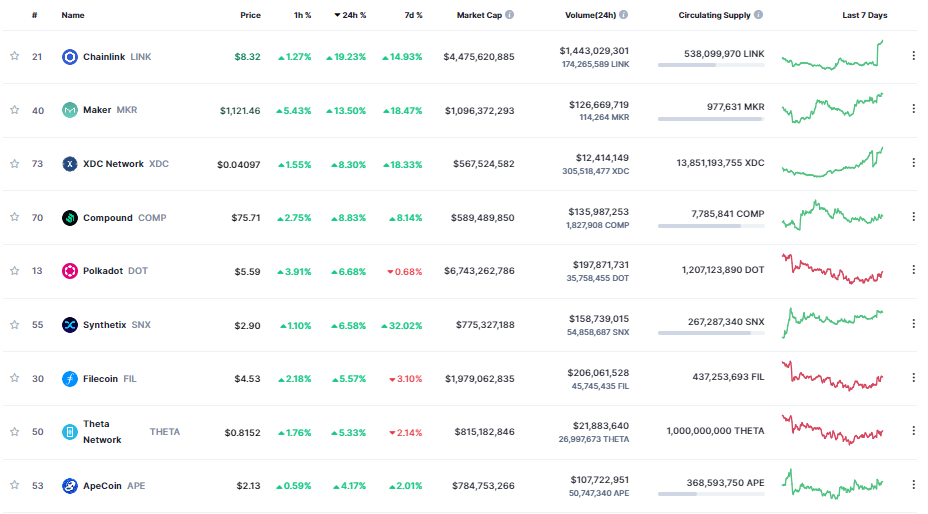This screenshot has height=514, width=928.
Task: Open more options menu for Filecoin row
Action: [x=913, y=377]
